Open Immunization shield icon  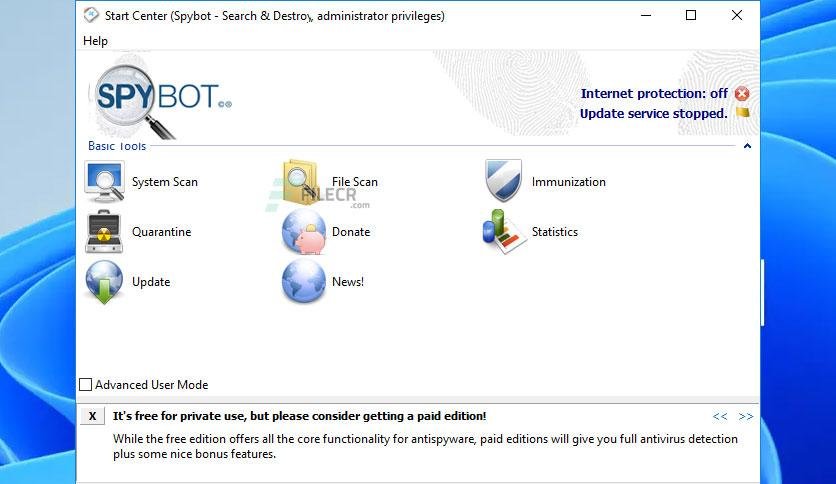click(x=503, y=180)
